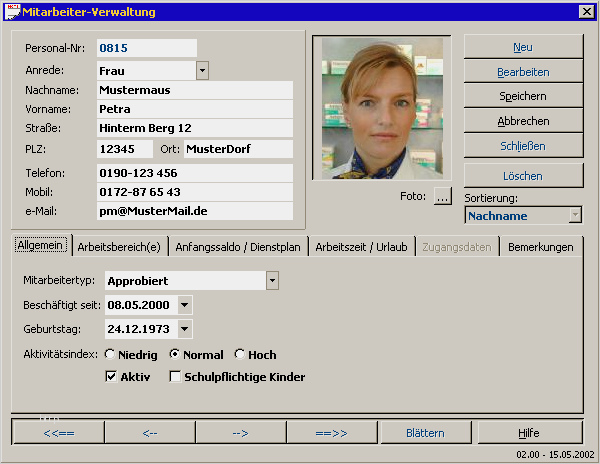This screenshot has height=464, width=600.
Task: Click the Löschen button
Action: click(523, 176)
